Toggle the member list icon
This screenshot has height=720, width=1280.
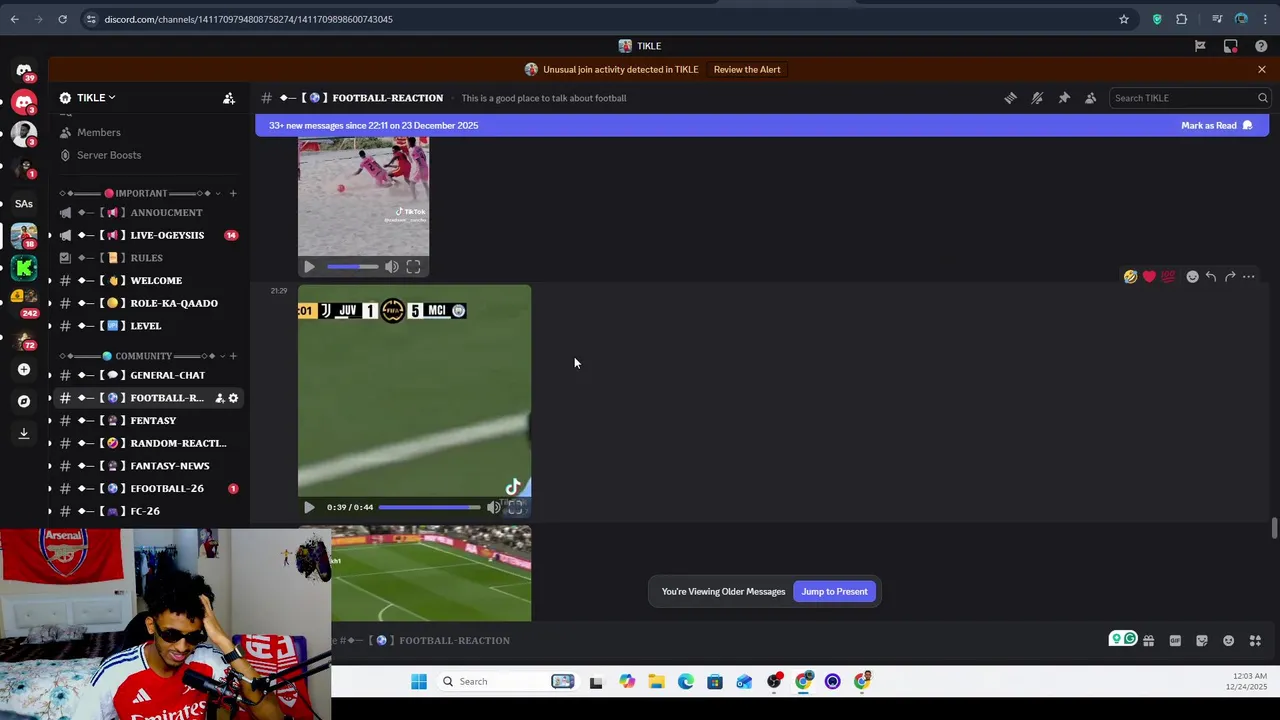pos(1090,98)
